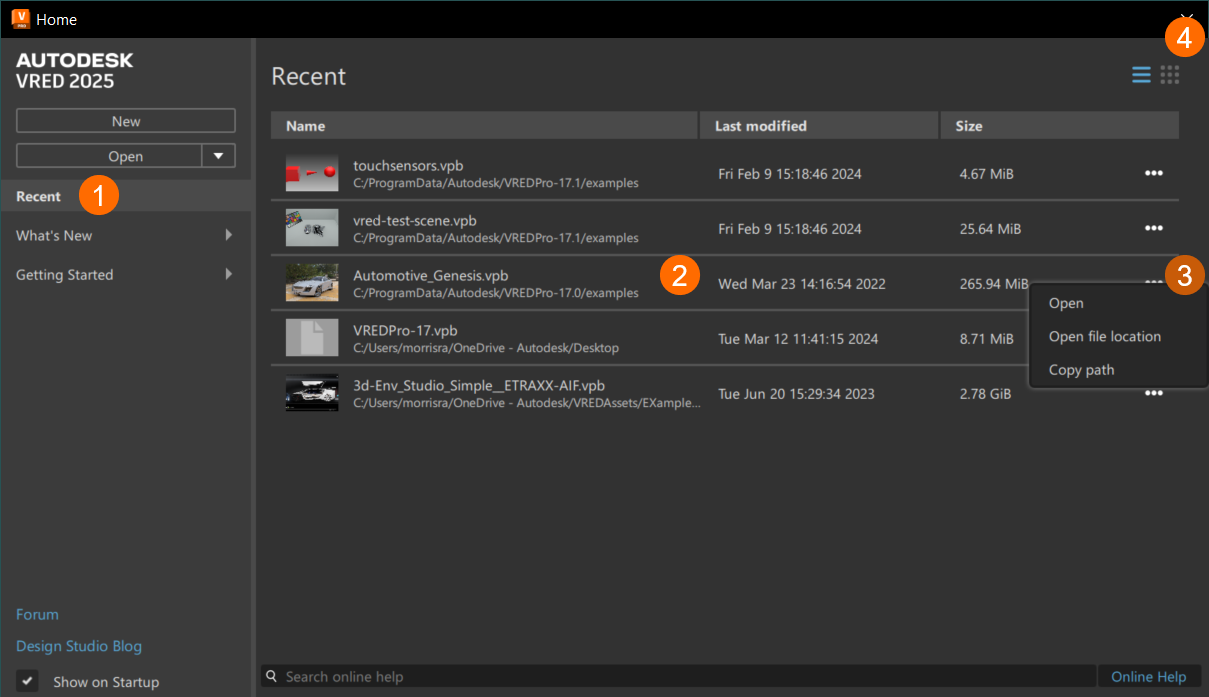Toggle Show on Startup checkbox
This screenshot has height=697, width=1209.
click(28, 681)
